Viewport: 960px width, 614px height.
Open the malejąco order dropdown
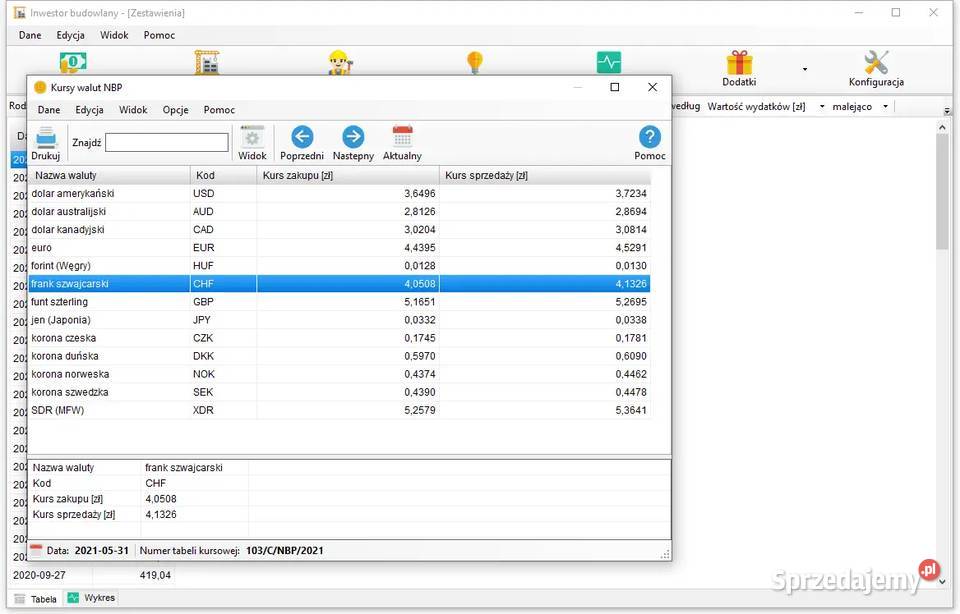click(x=860, y=106)
